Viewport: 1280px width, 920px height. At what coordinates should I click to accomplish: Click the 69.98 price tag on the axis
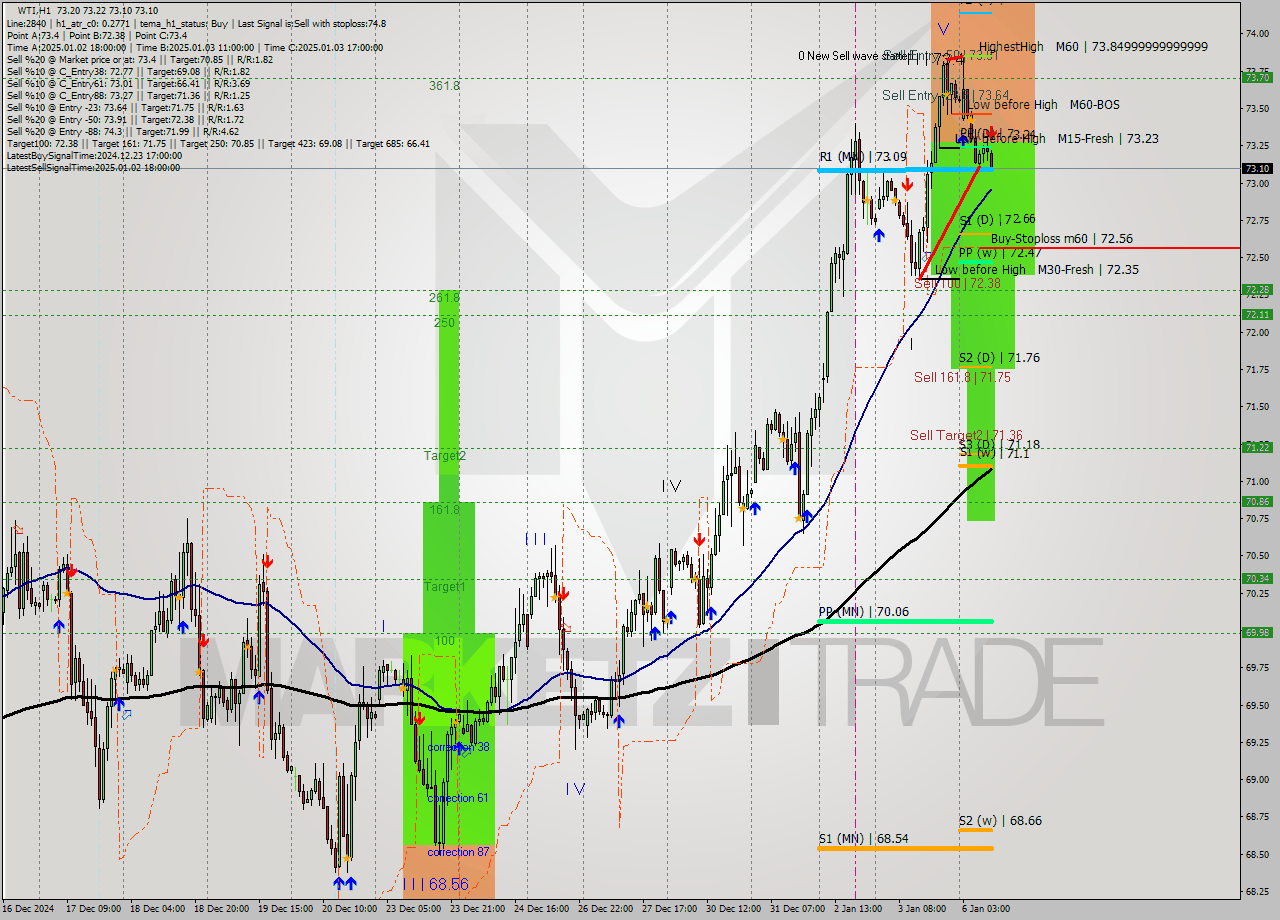click(x=1257, y=632)
